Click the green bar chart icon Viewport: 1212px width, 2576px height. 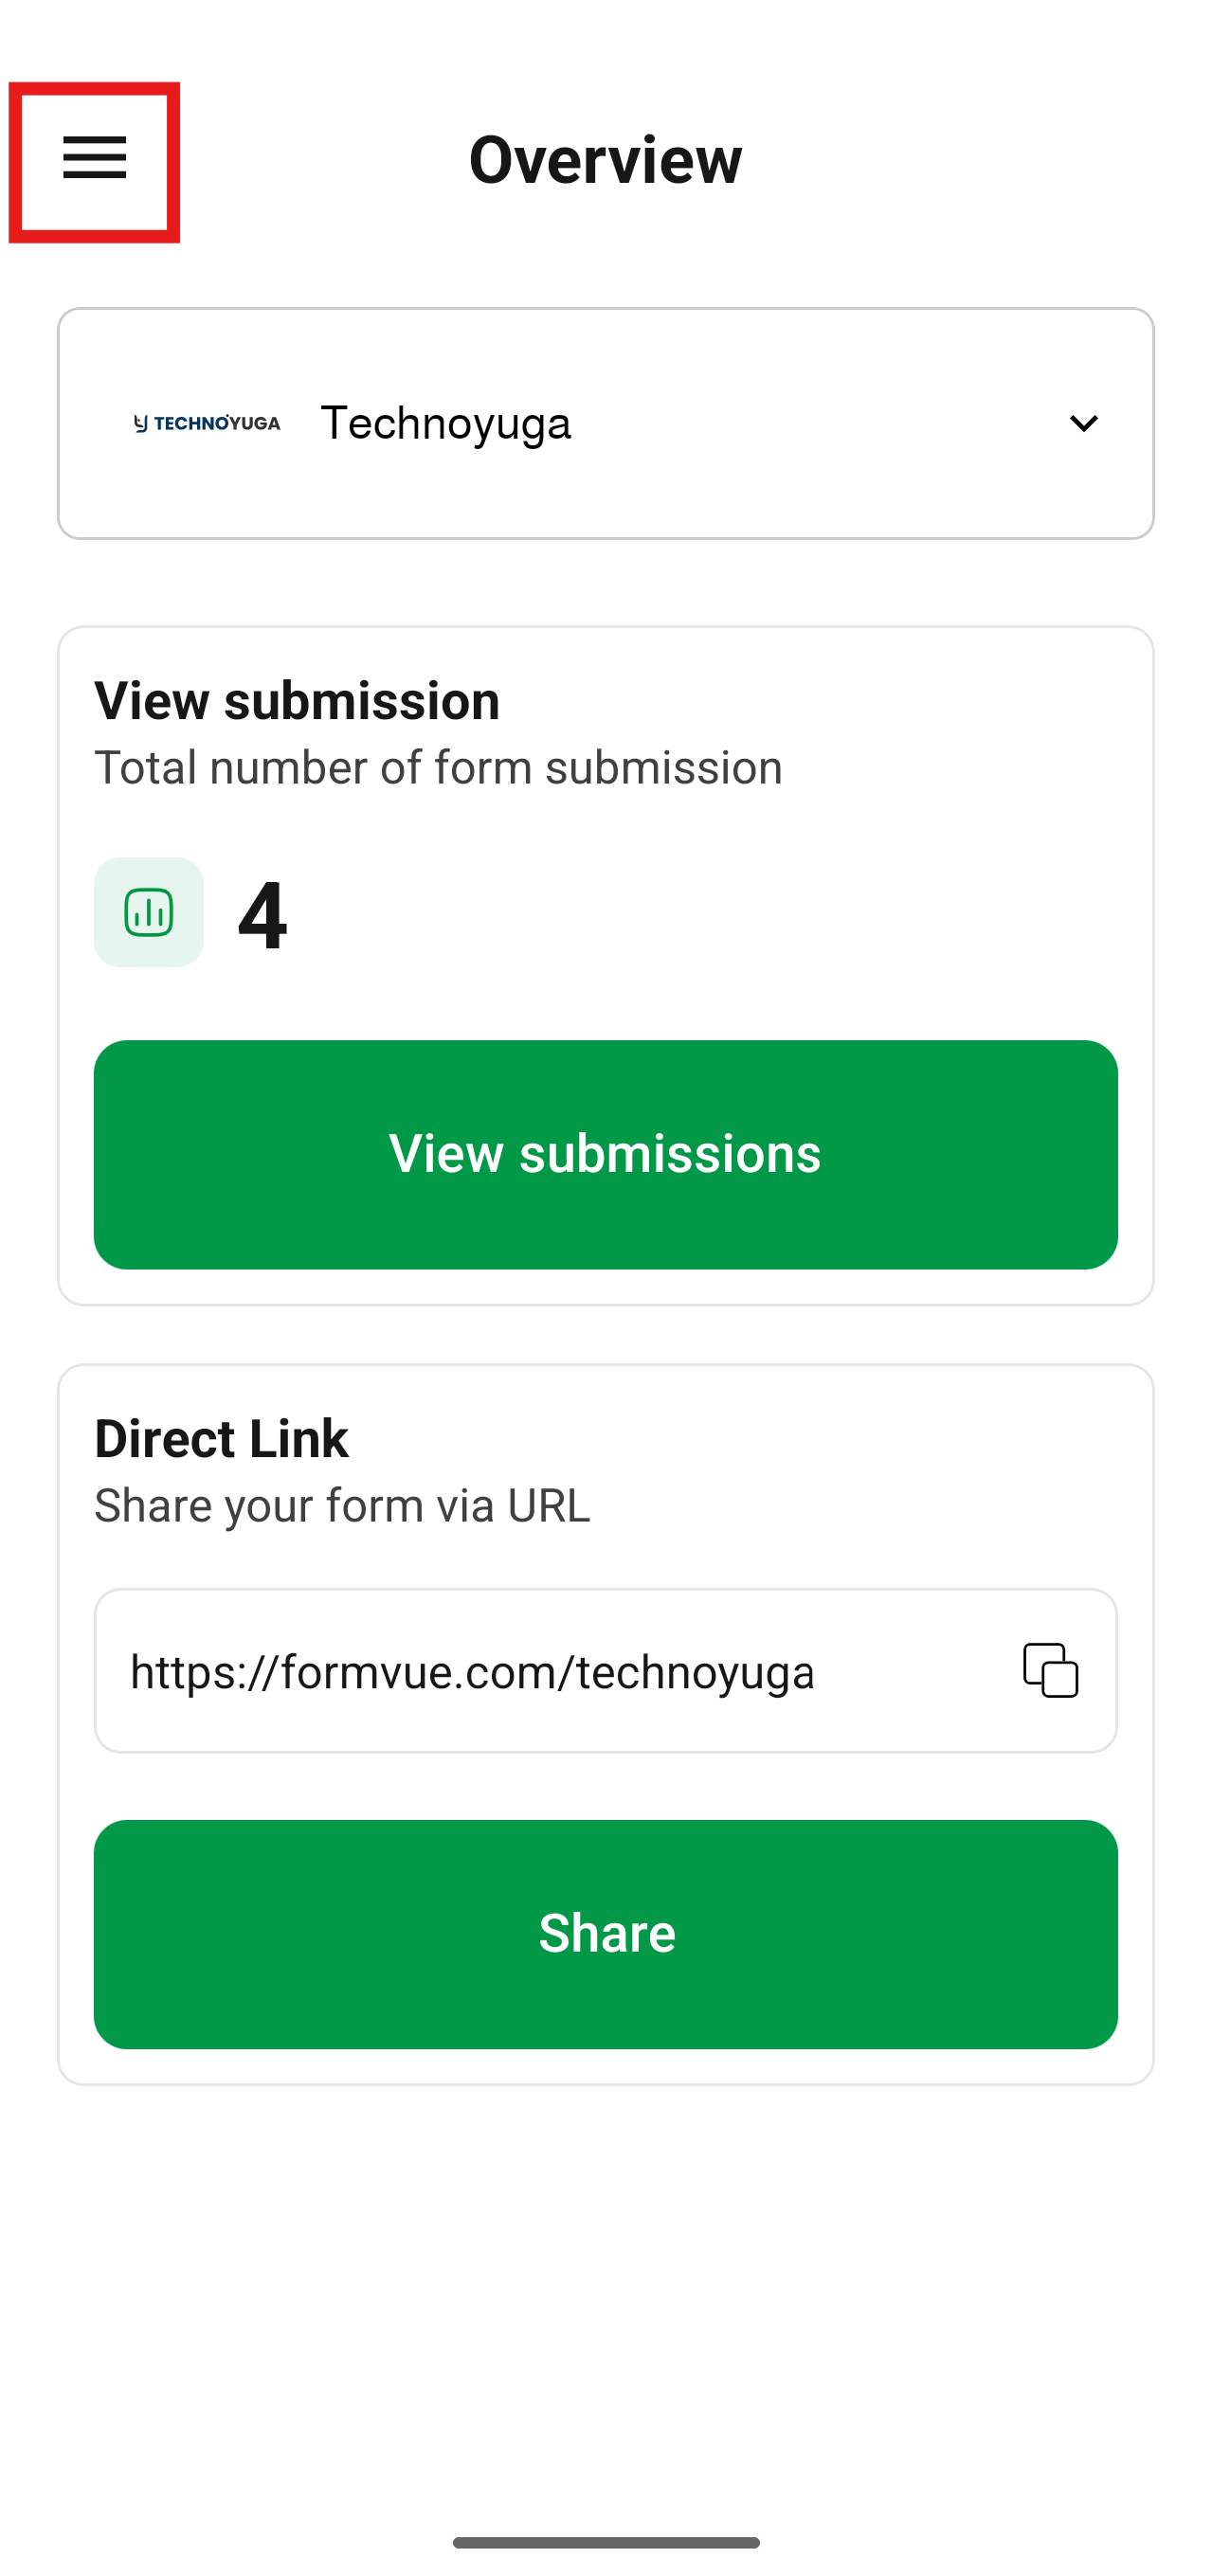(149, 912)
